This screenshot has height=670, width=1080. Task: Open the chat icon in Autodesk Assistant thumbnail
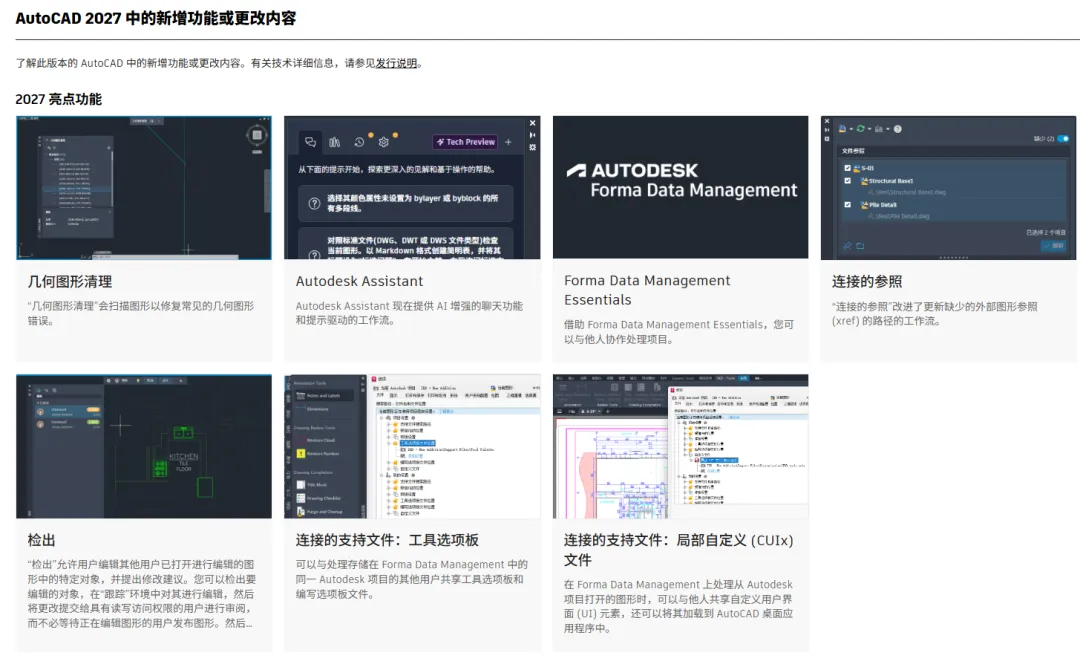click(311, 142)
